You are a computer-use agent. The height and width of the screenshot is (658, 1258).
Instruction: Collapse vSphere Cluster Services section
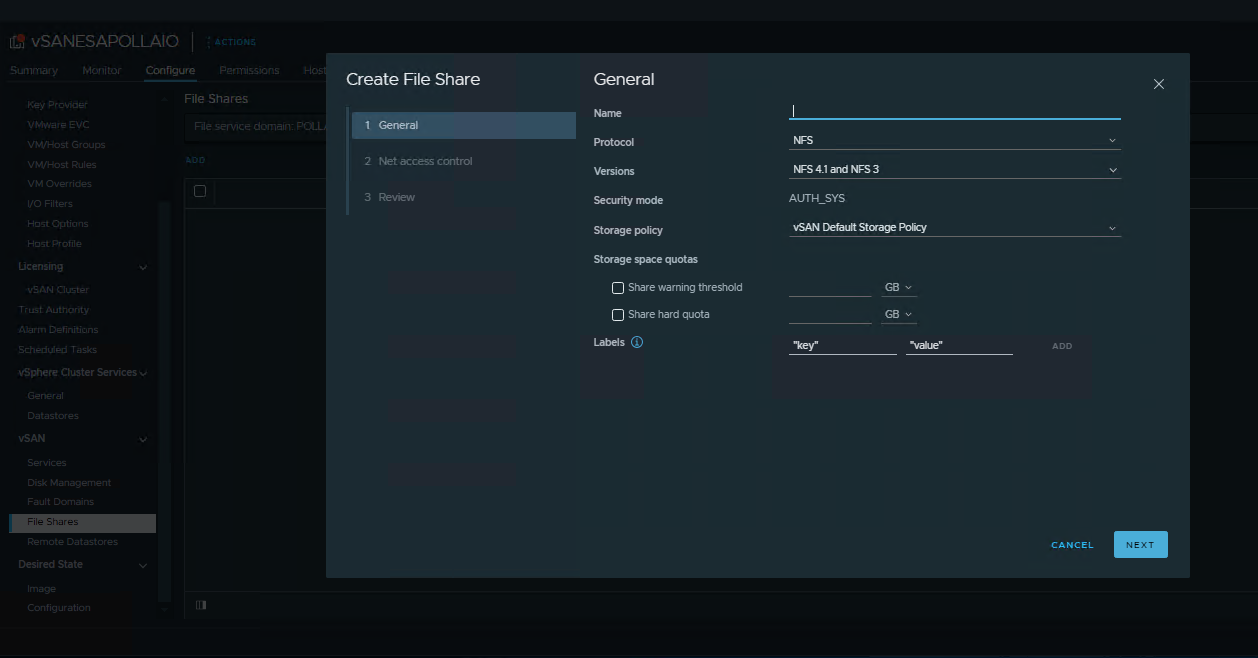[143, 373]
